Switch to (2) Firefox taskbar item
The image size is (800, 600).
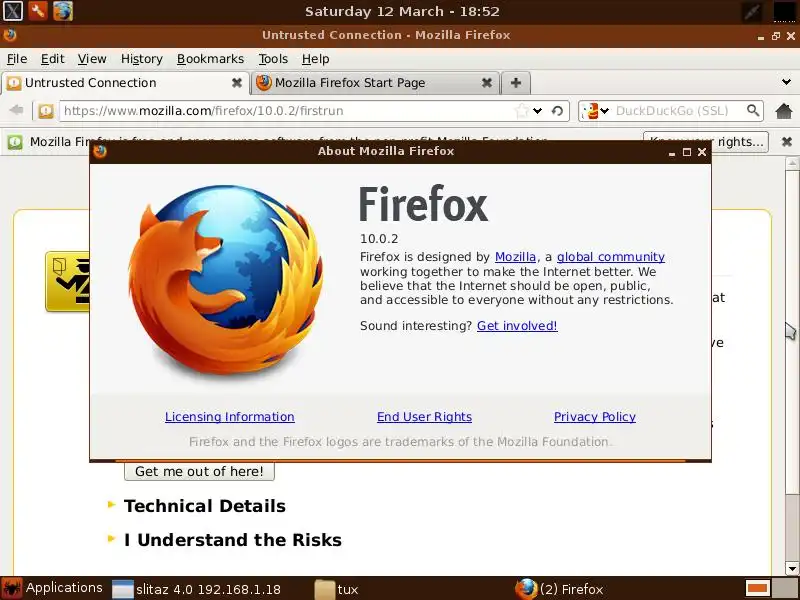click(560, 589)
